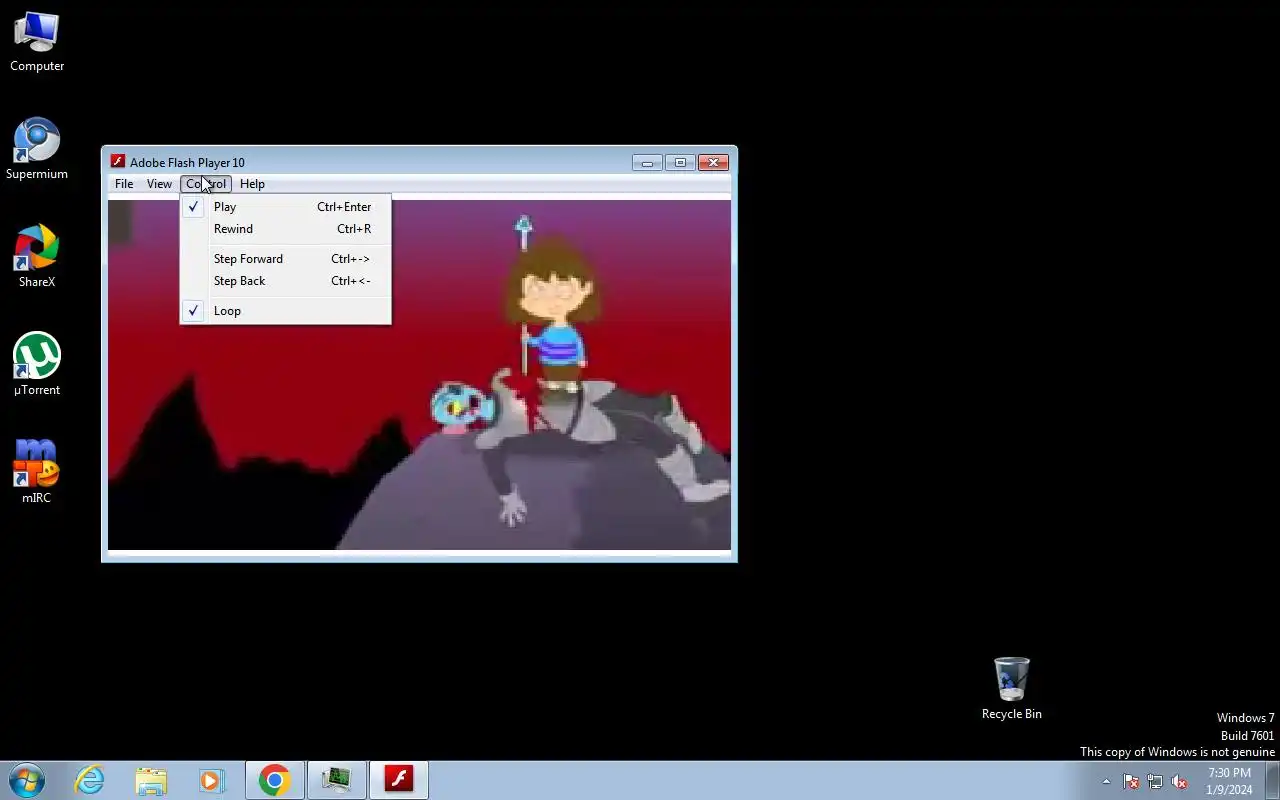
Task: Open the Help menu
Action: click(x=252, y=184)
